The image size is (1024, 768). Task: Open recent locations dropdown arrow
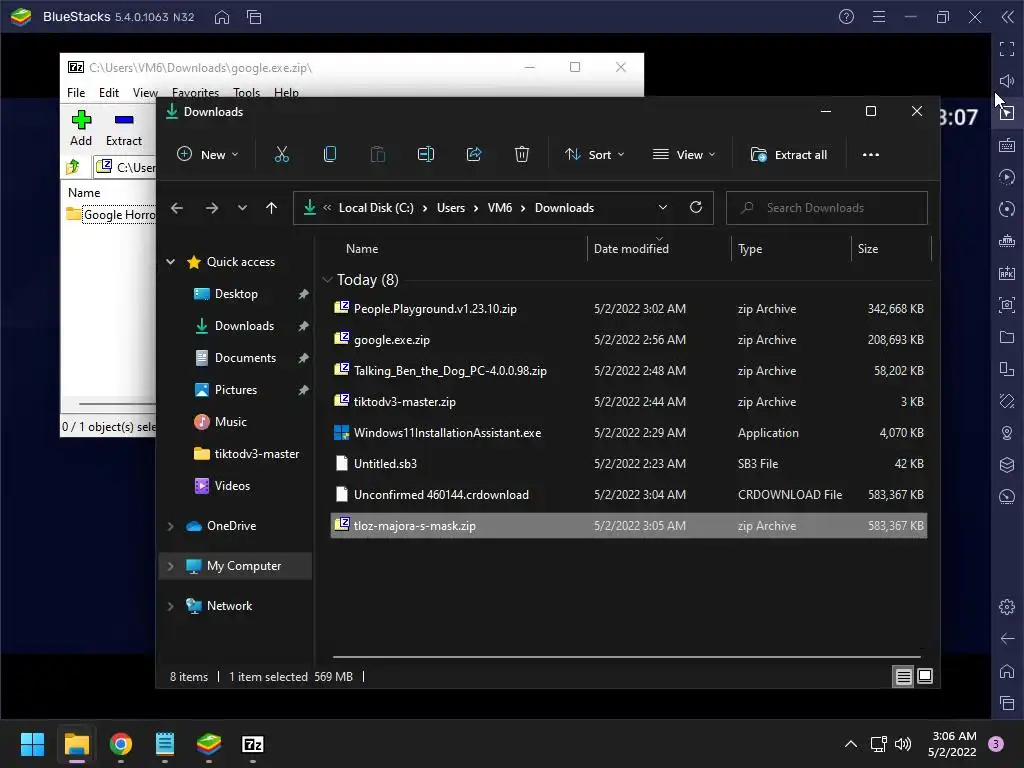[242, 208]
